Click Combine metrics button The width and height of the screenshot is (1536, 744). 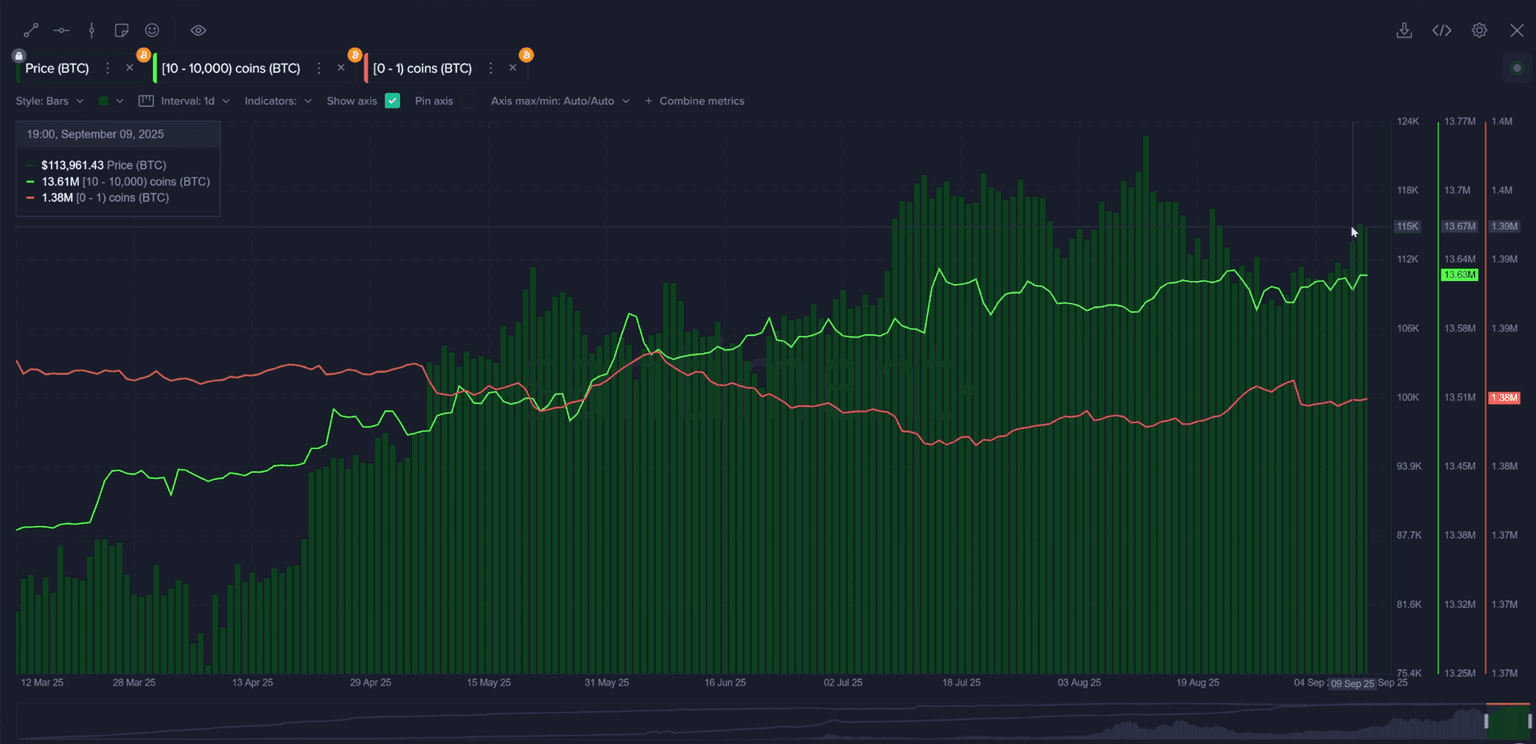694,101
